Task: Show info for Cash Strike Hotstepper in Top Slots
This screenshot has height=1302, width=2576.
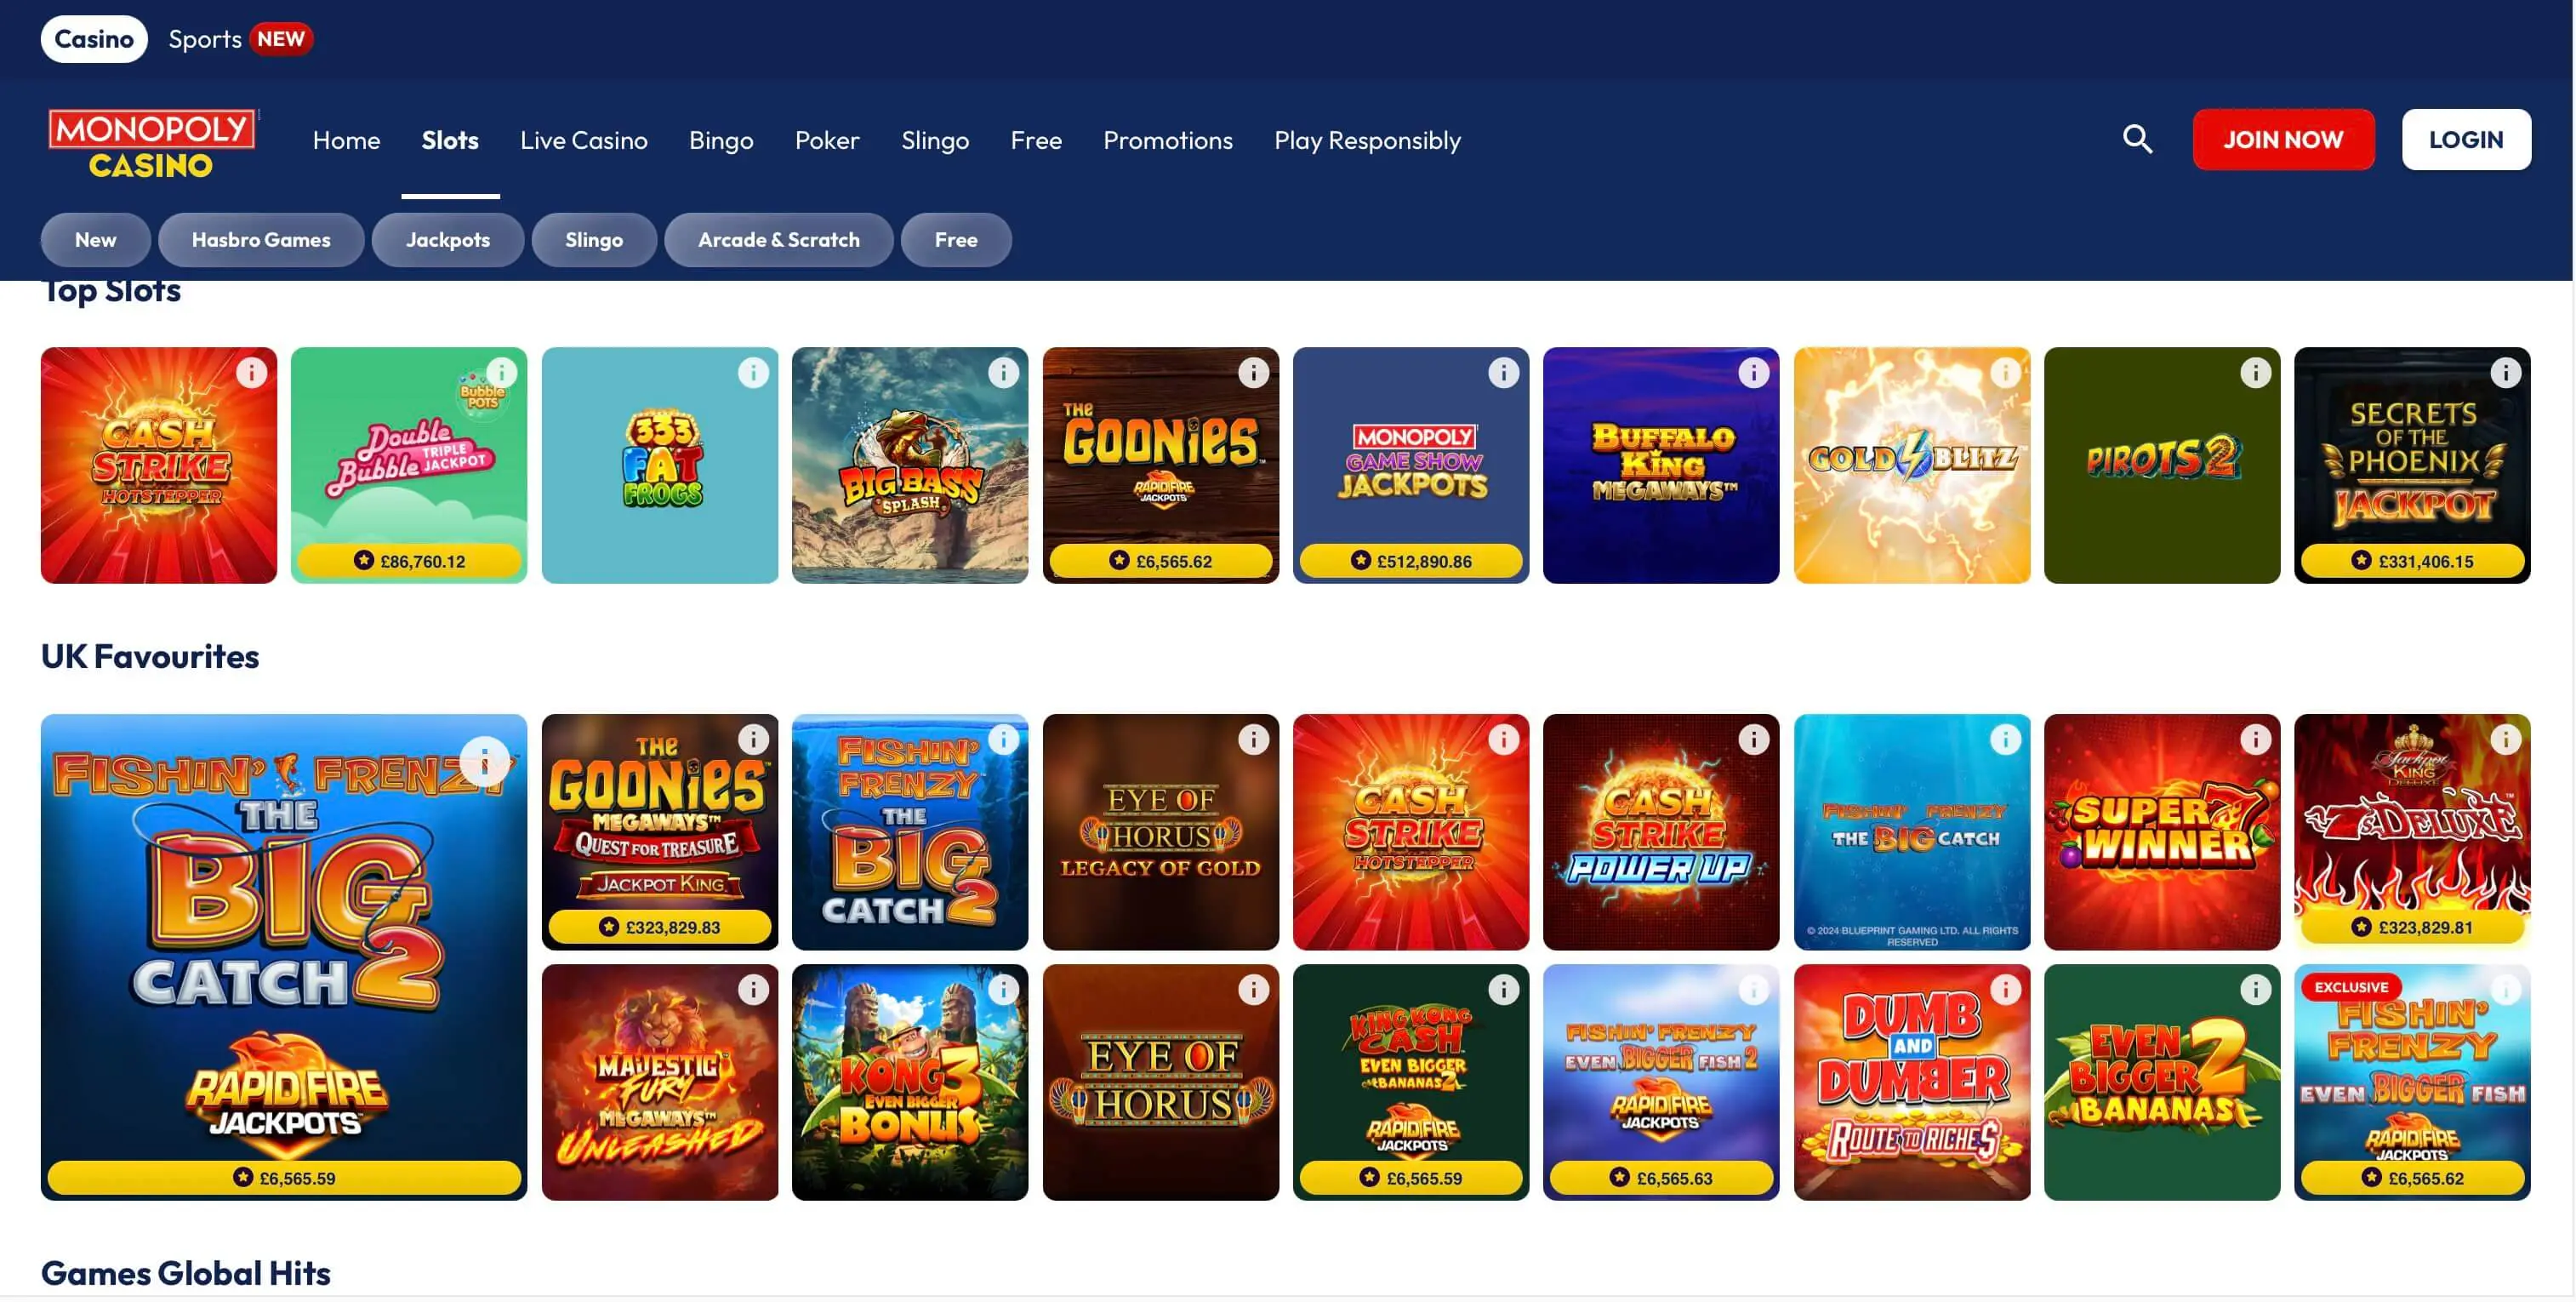Action: pyautogui.click(x=252, y=373)
